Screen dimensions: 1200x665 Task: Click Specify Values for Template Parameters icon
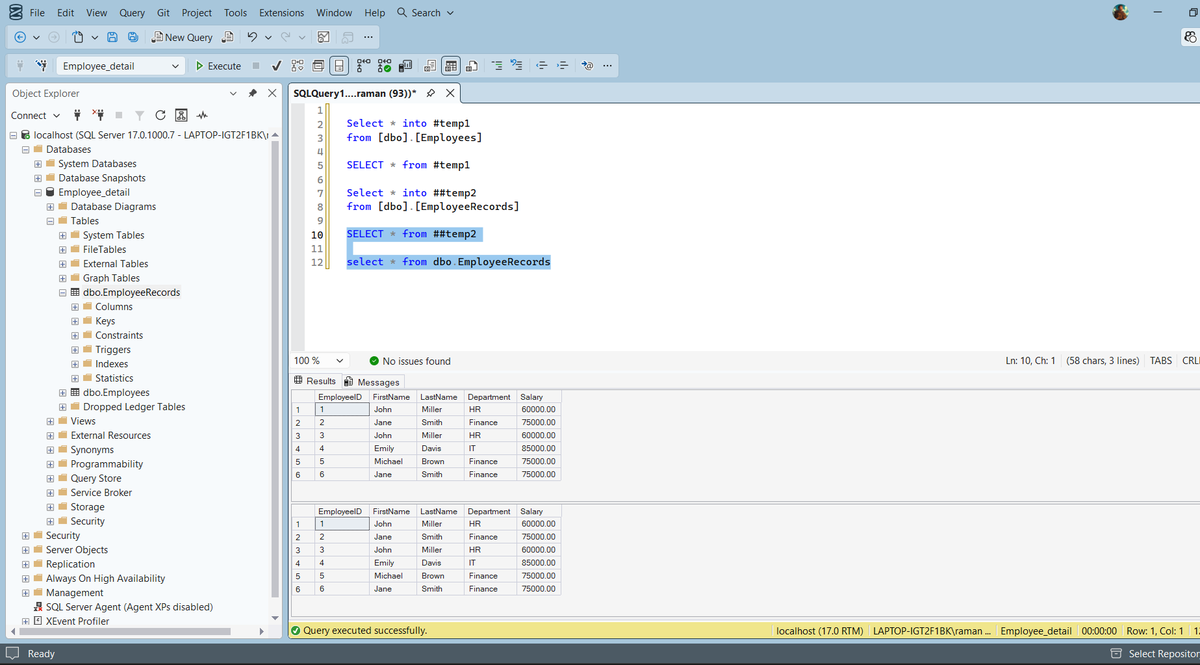(x=587, y=66)
